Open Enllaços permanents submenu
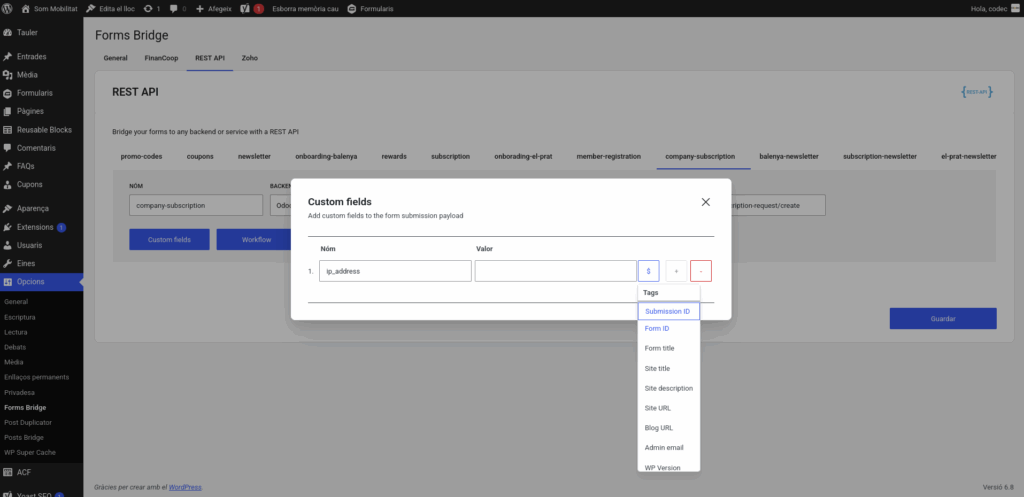Screen dimensions: 1024x497 37,377
